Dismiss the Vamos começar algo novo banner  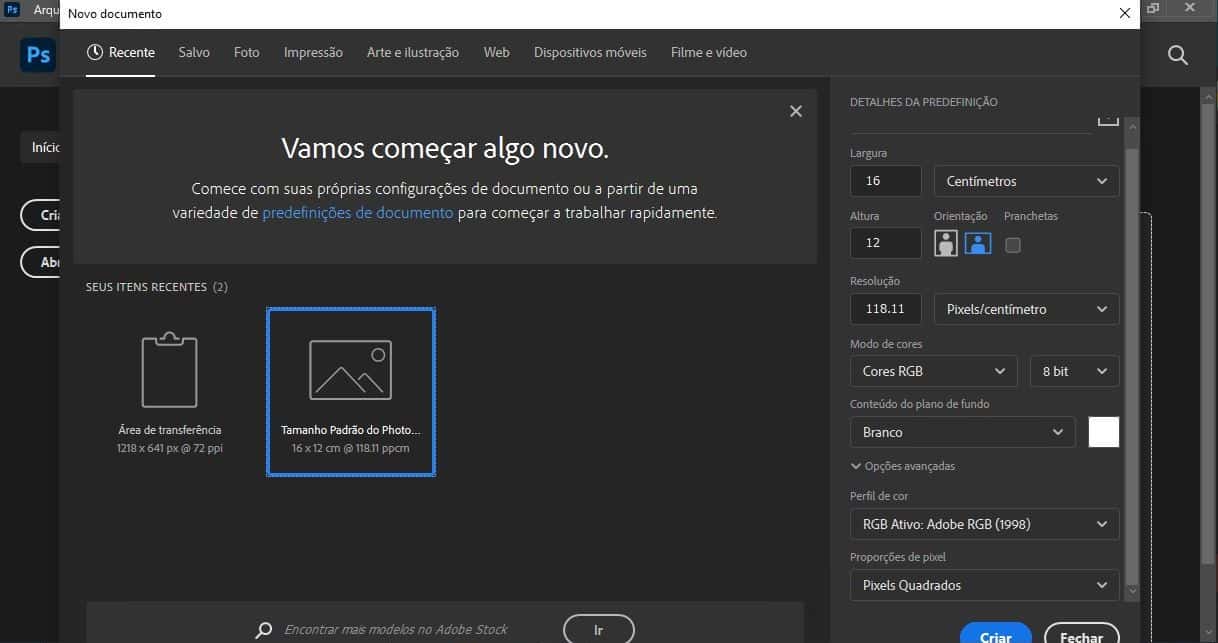796,111
